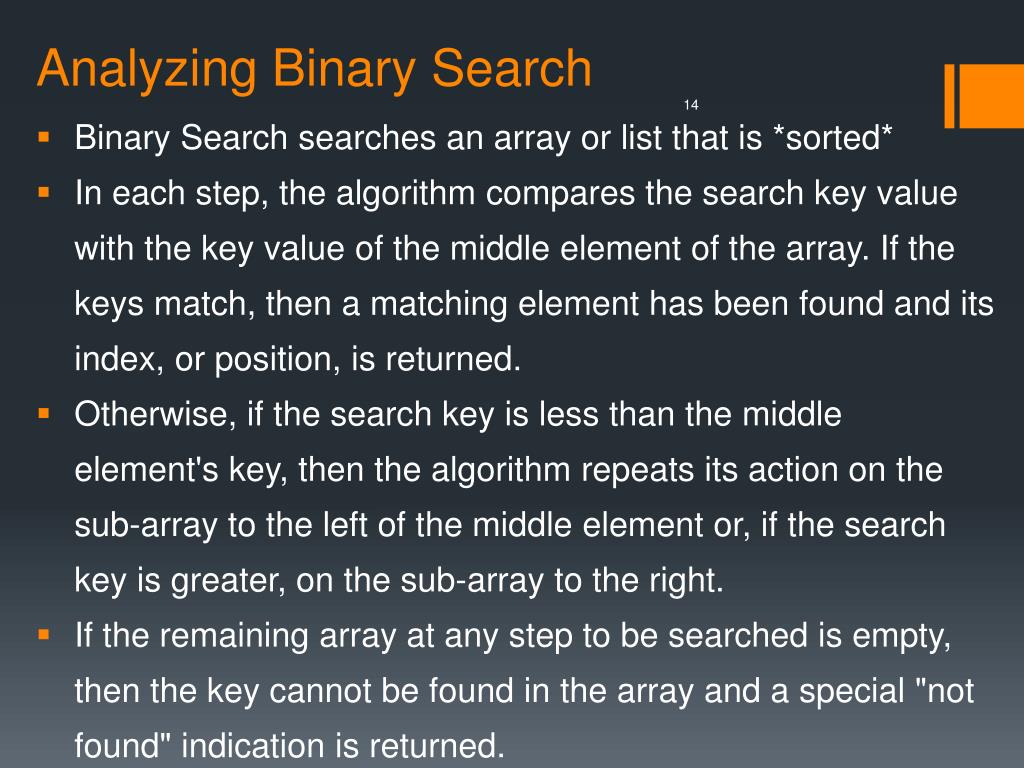Click the line starting "keys match, then"
Viewport: 1024px width, 768px height.
(534, 304)
